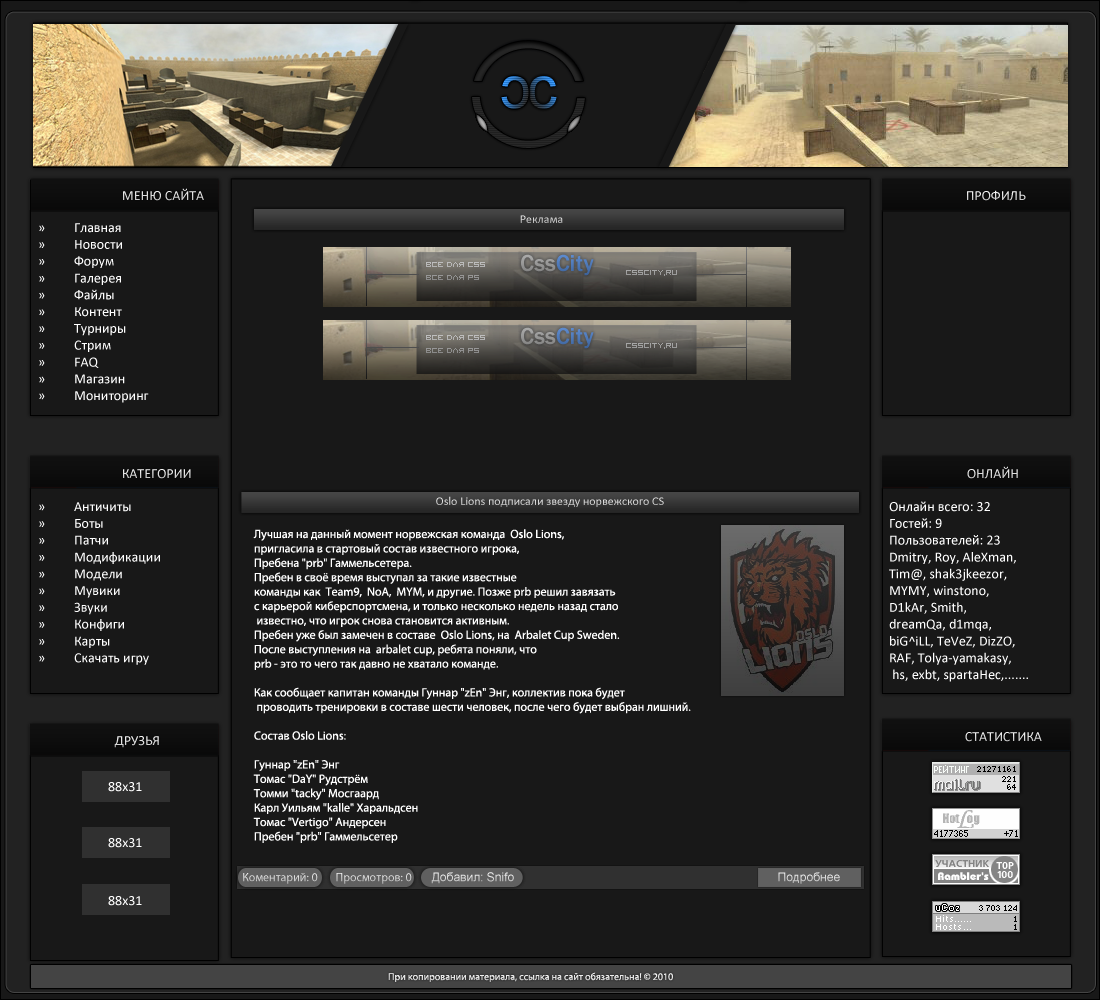Select the Звуки category
1100x1000 pixels.
(x=90, y=608)
